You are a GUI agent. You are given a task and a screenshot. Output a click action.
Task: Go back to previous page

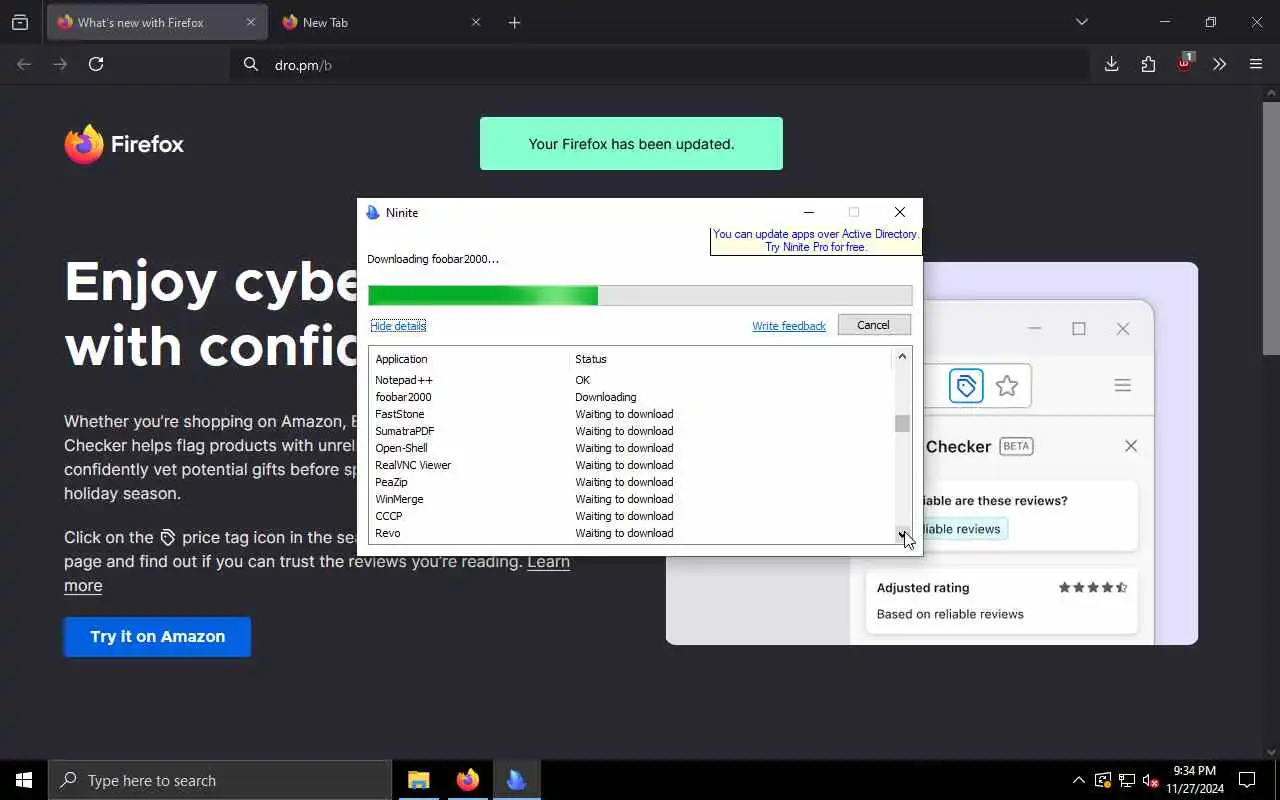click(24, 64)
